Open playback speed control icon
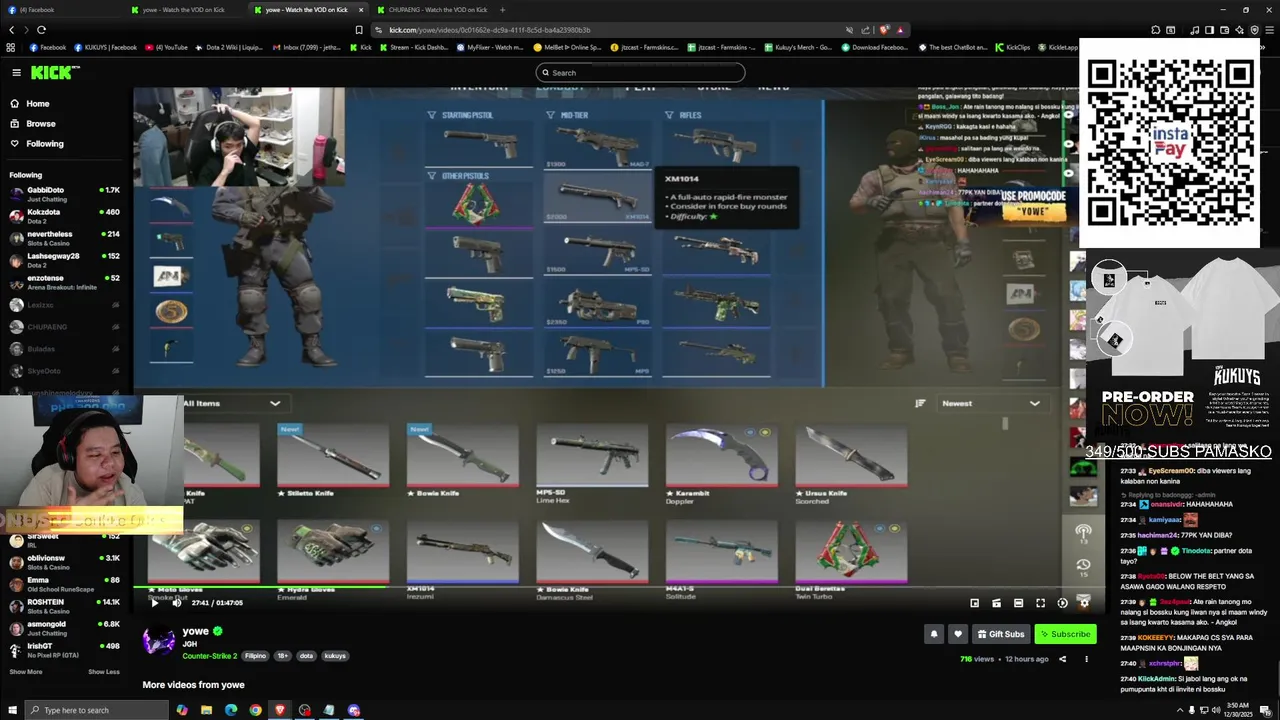This screenshot has height=720, width=1280. tap(1062, 603)
